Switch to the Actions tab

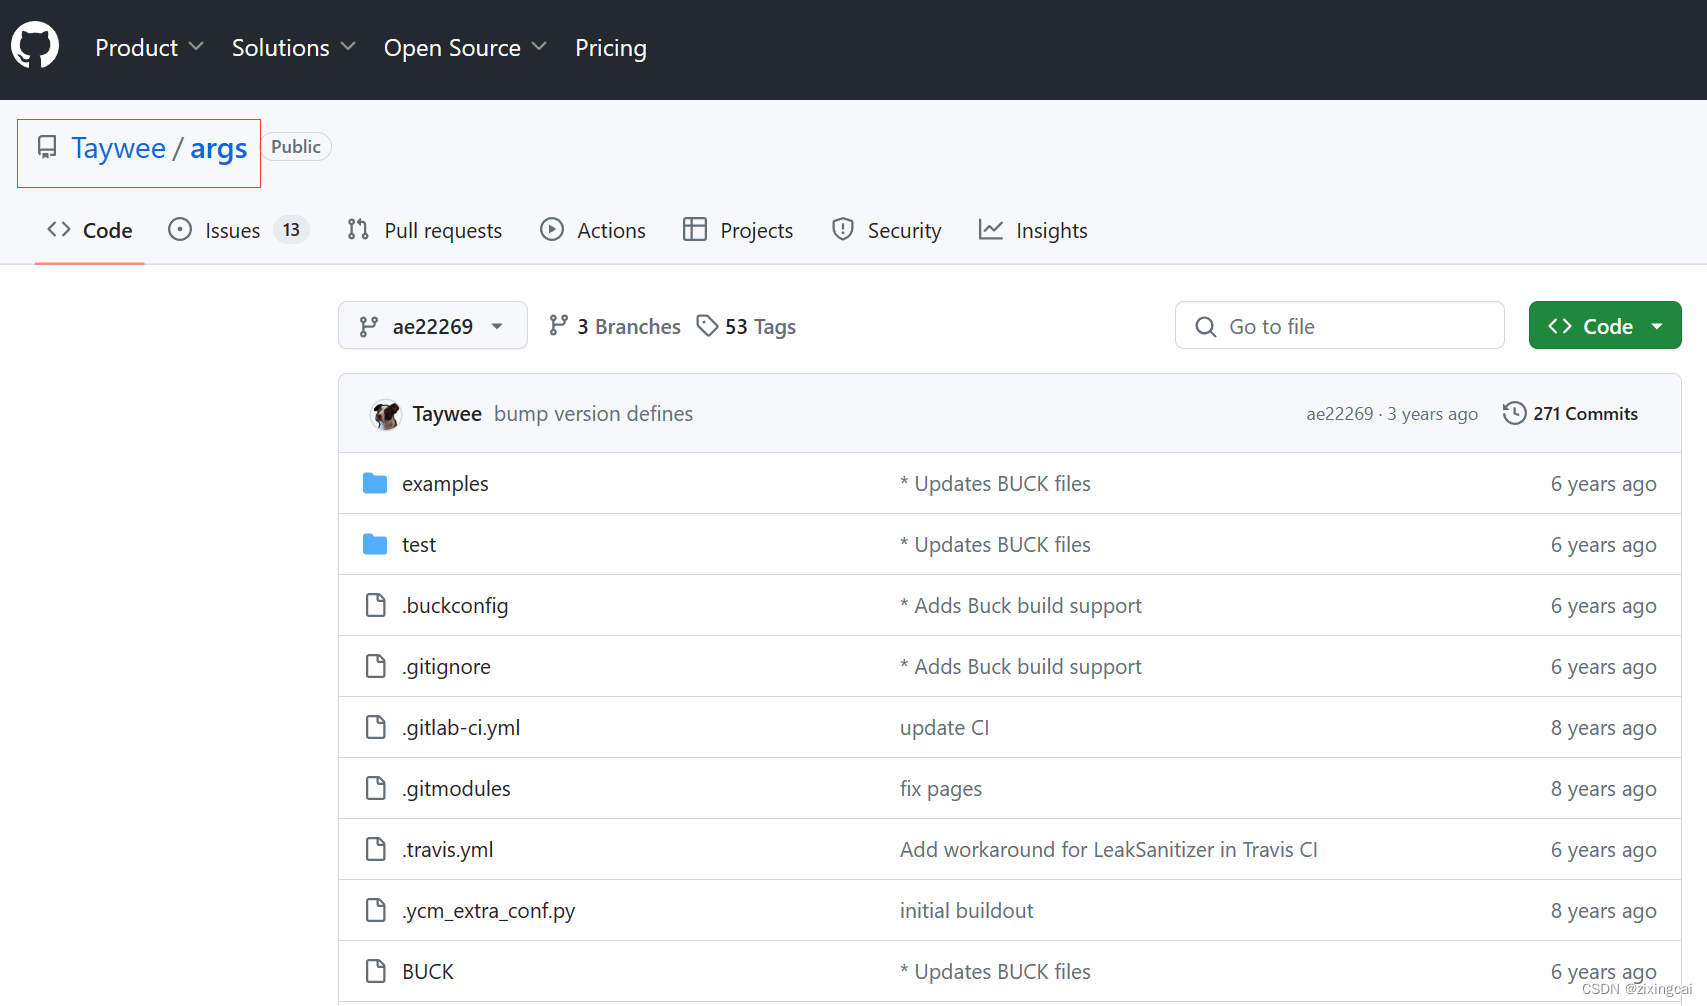coord(593,230)
